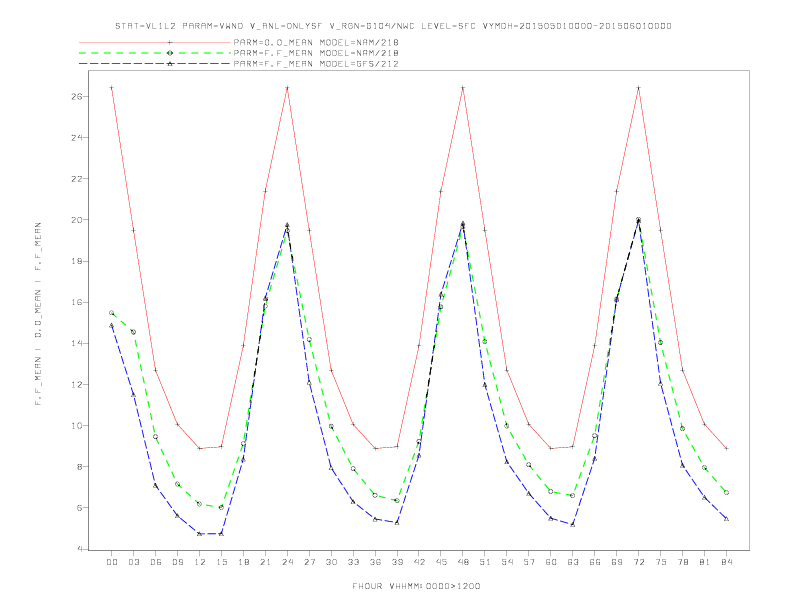Click the blue dashed legend line sample
Screen dimensions: 792x612
pyautogui.click(x=155, y=64)
